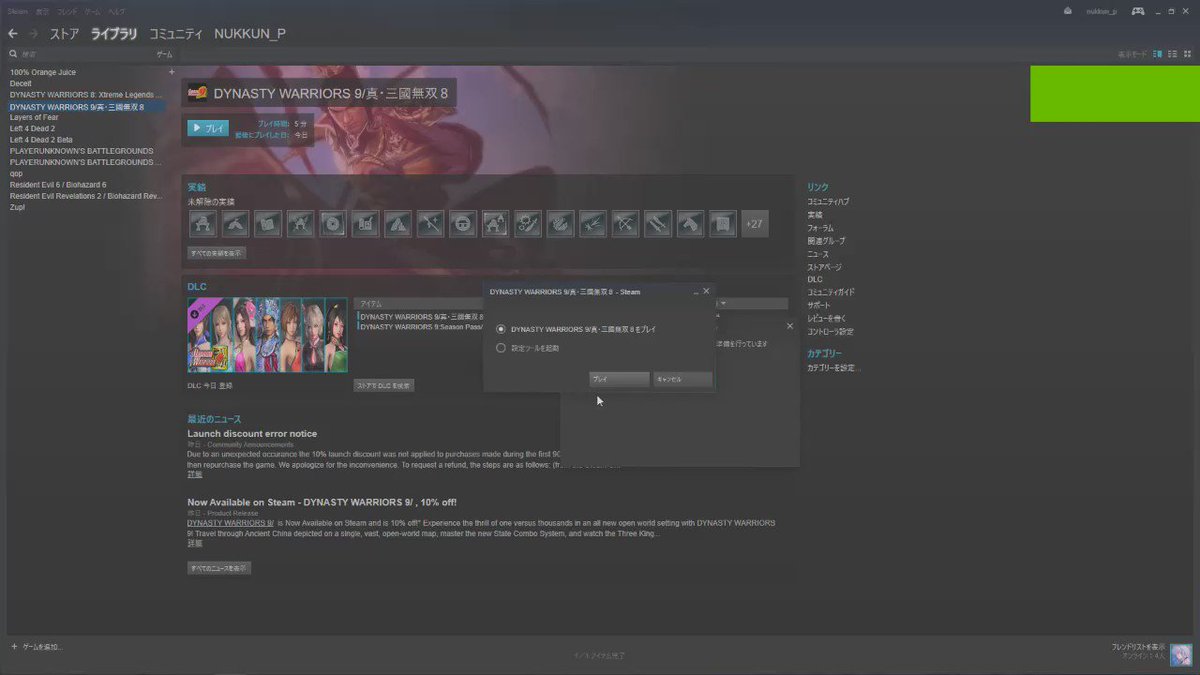The image size is (1200, 675).
Task: Select qop in the game list
Action: 16,173
